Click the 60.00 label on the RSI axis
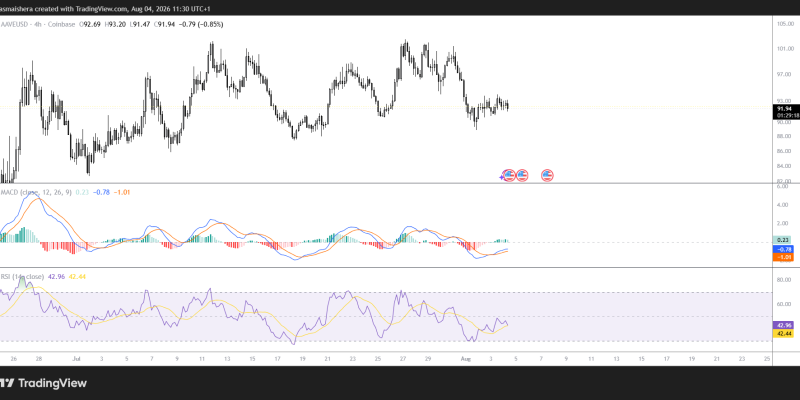This screenshot has height=400, width=800. coord(785,304)
